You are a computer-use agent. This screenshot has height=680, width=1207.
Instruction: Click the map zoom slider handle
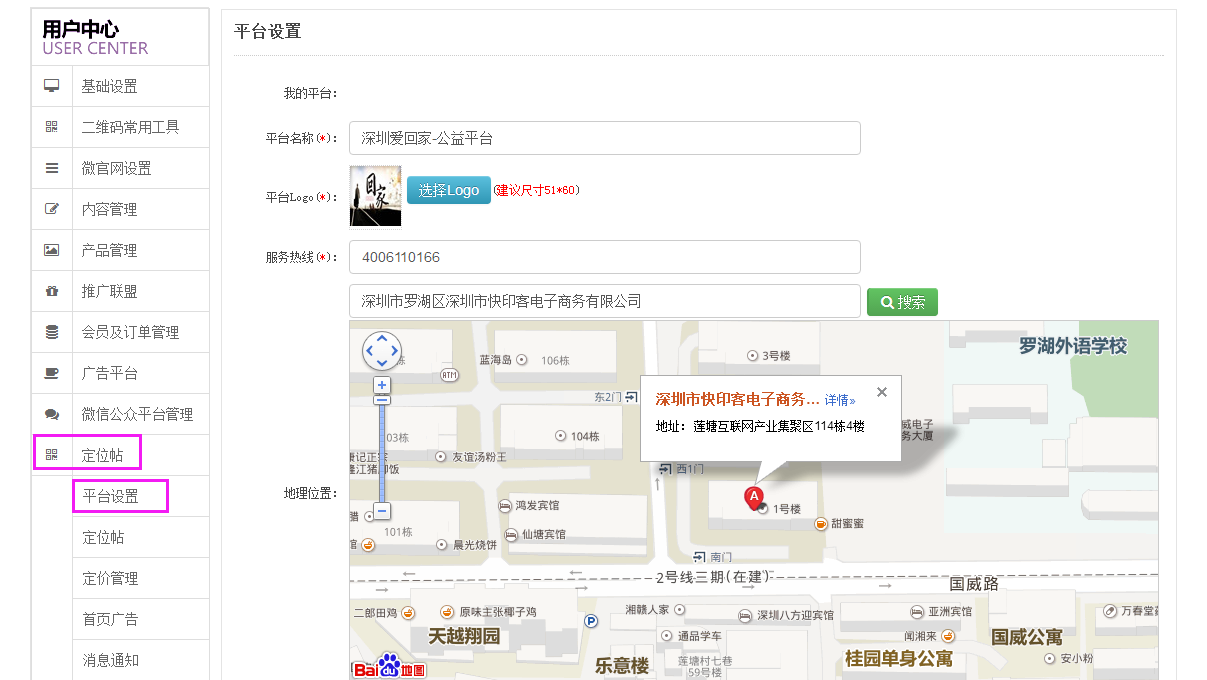[x=381, y=400]
